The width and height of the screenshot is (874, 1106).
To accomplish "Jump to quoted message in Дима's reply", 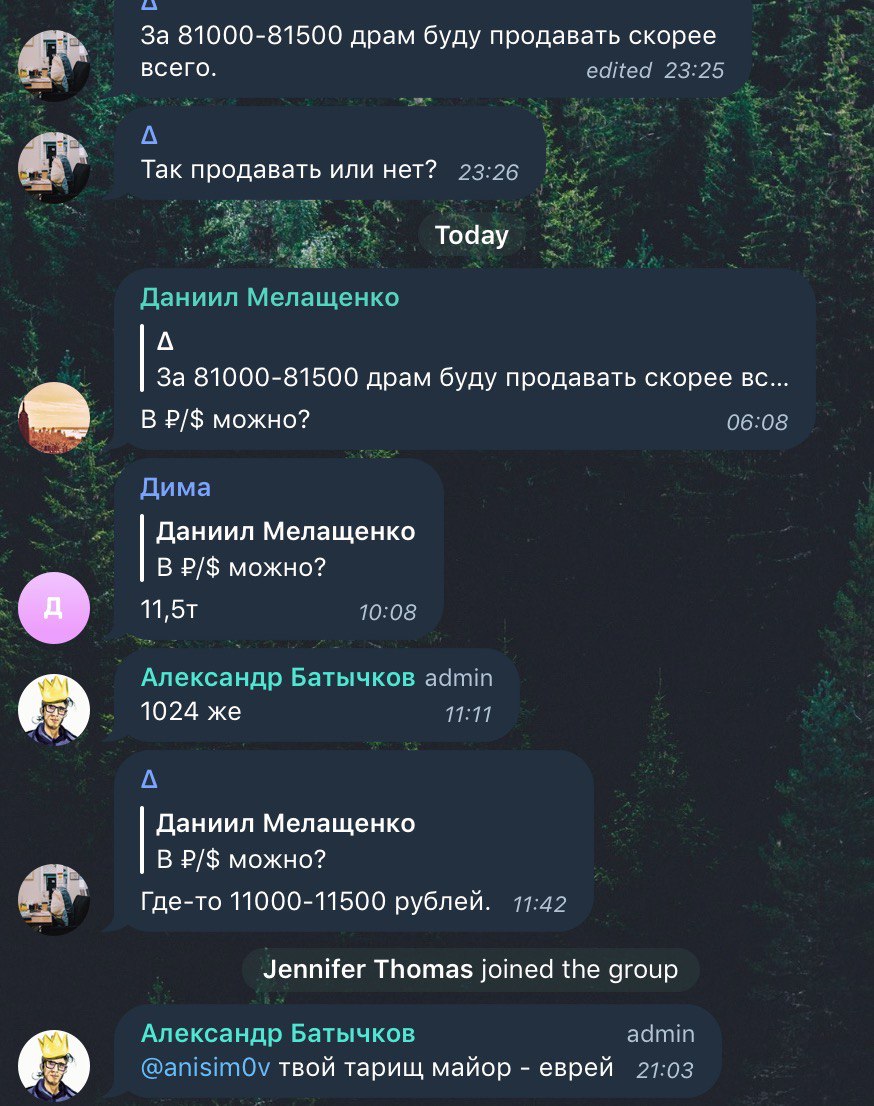I will point(279,549).
